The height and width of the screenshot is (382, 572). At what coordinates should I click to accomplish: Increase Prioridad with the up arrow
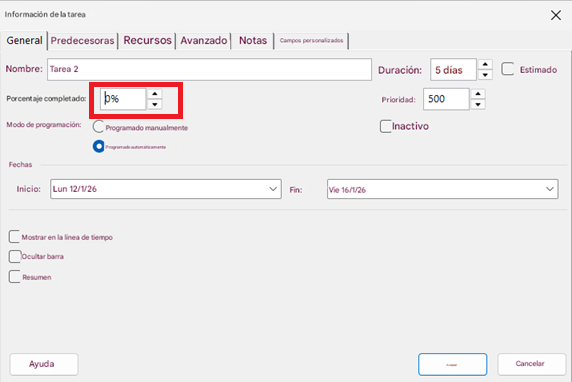478,94
